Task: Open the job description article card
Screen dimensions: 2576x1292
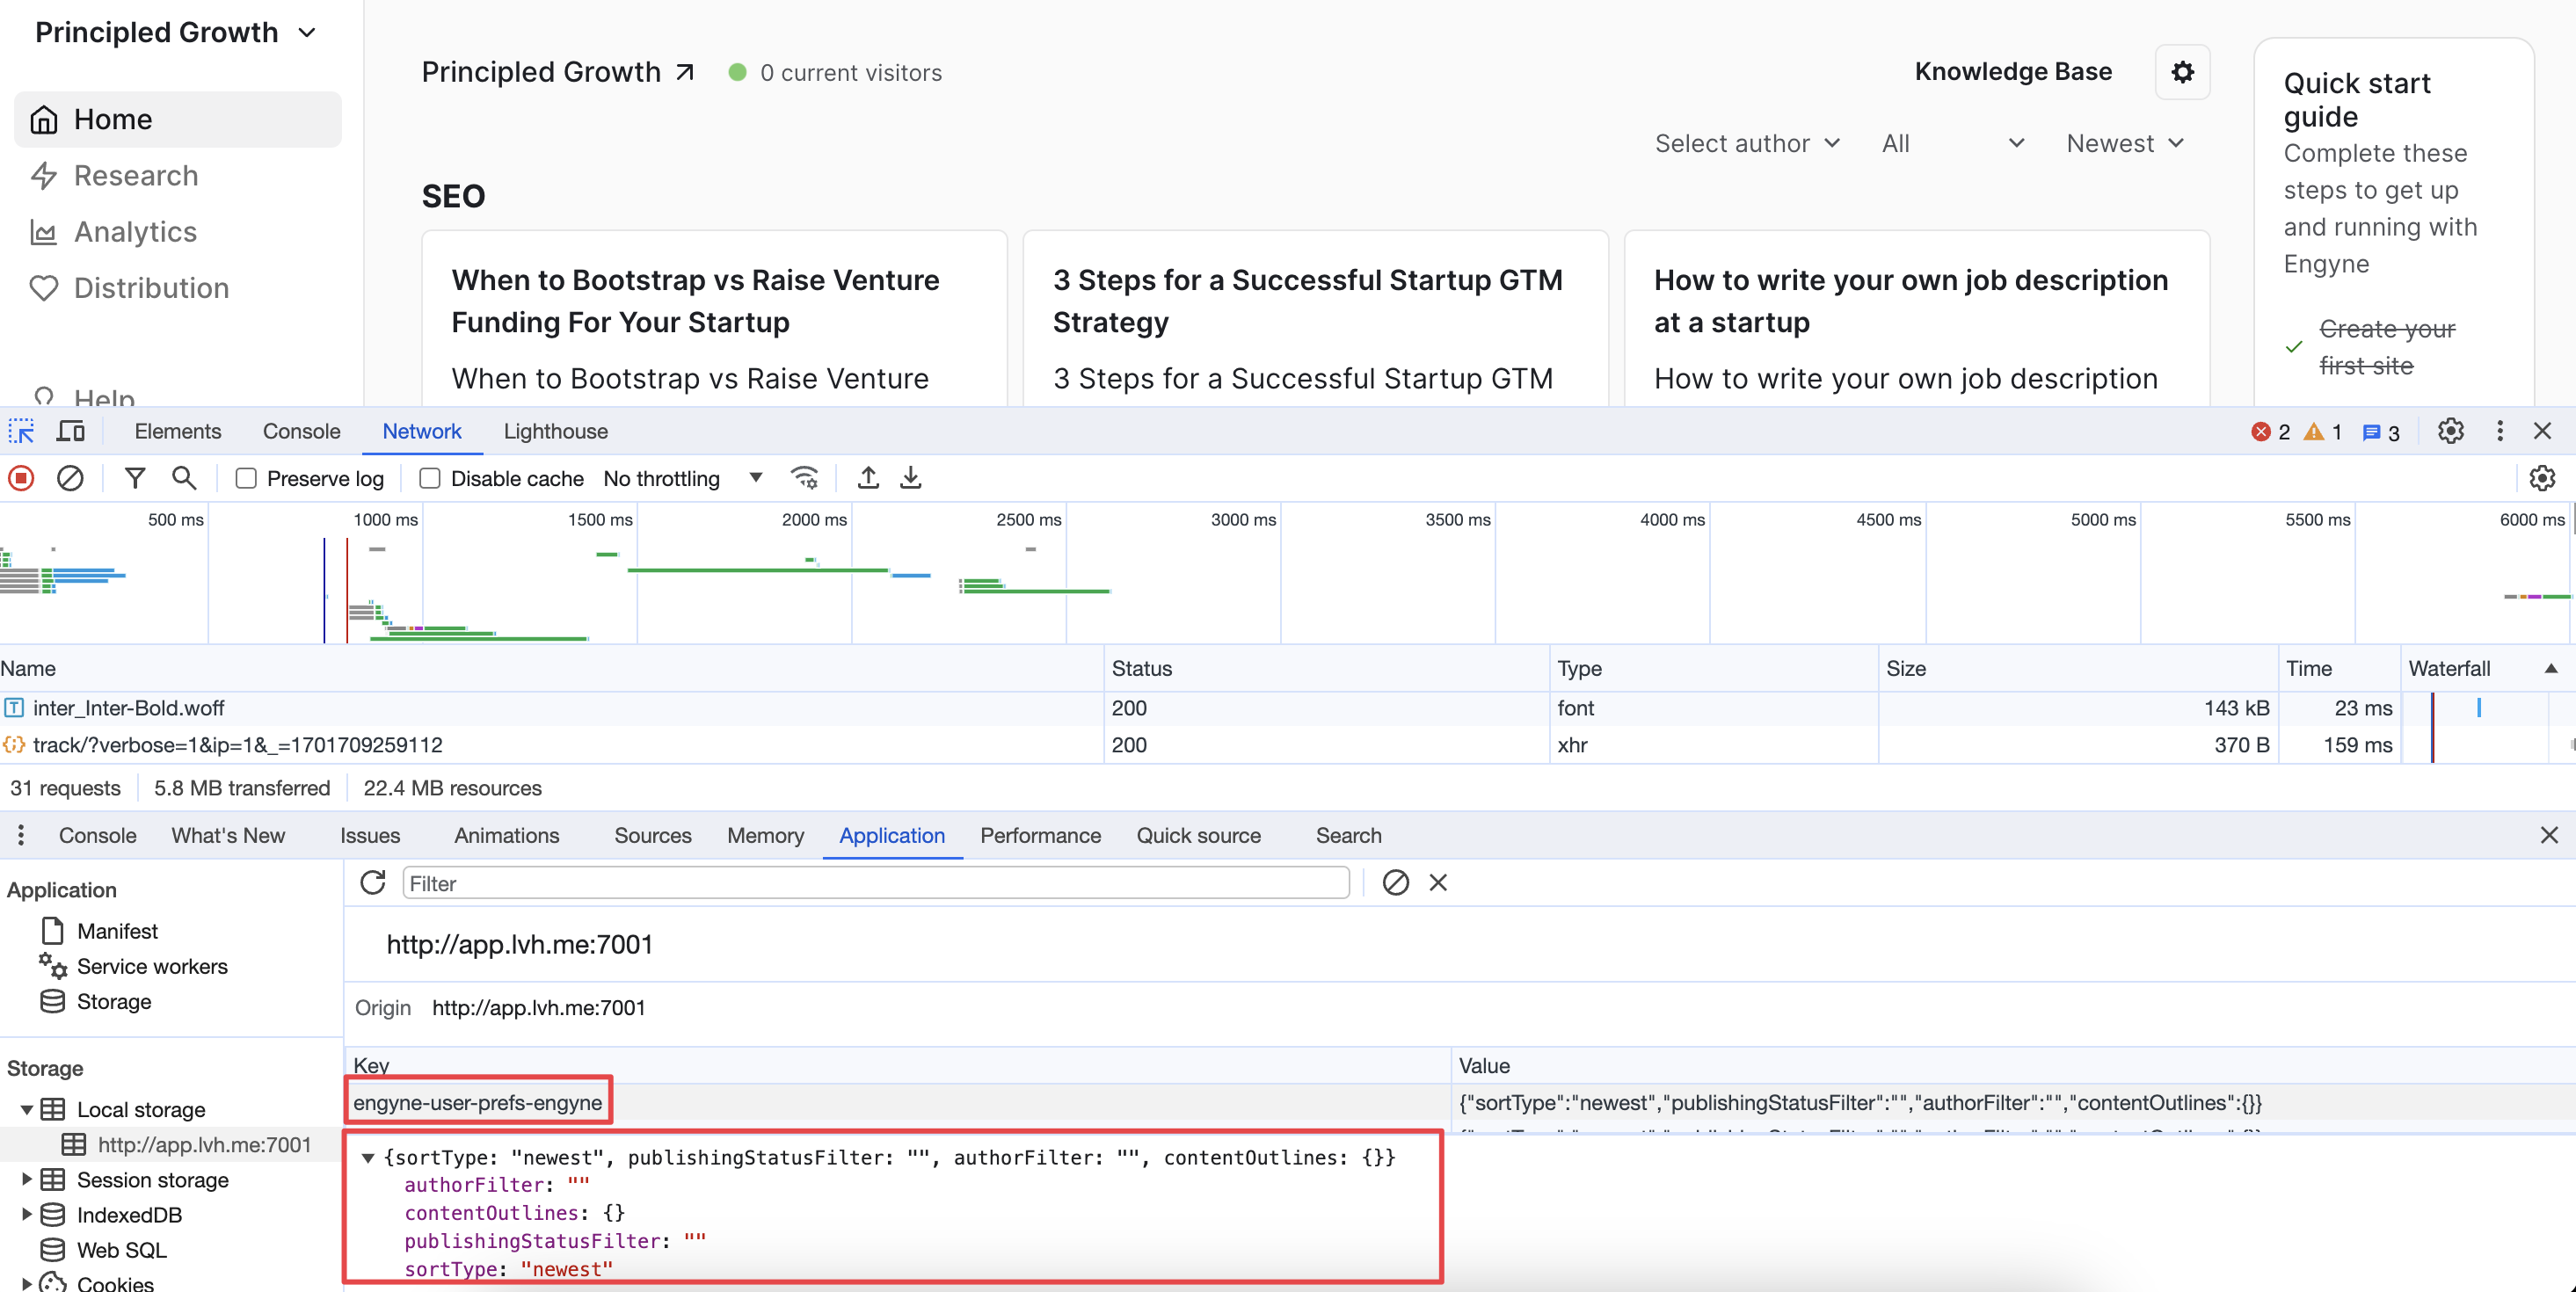Action: tap(1916, 318)
